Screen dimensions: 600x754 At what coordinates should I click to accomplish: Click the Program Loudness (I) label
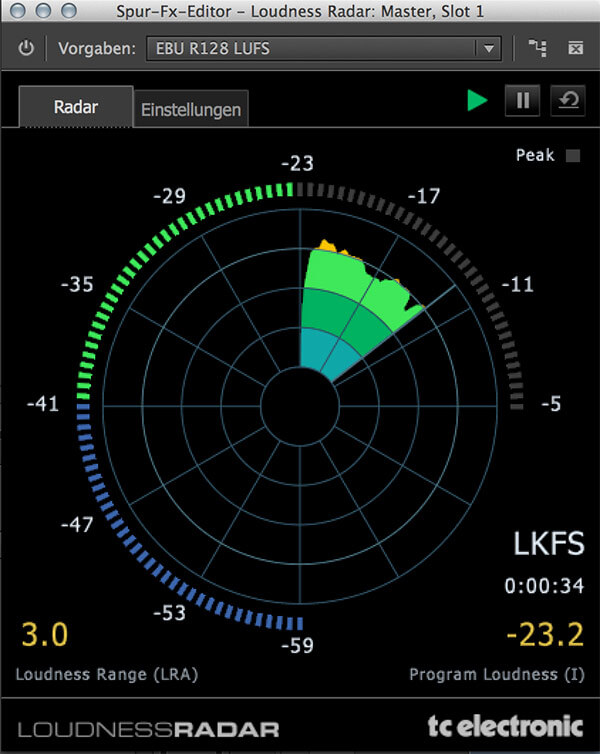pyautogui.click(x=497, y=674)
